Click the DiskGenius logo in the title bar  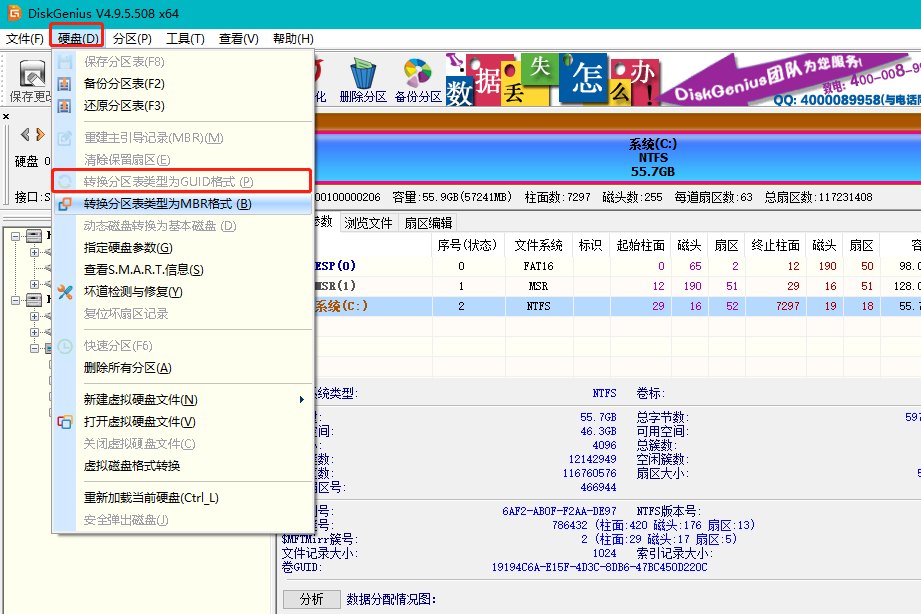[x=13, y=12]
